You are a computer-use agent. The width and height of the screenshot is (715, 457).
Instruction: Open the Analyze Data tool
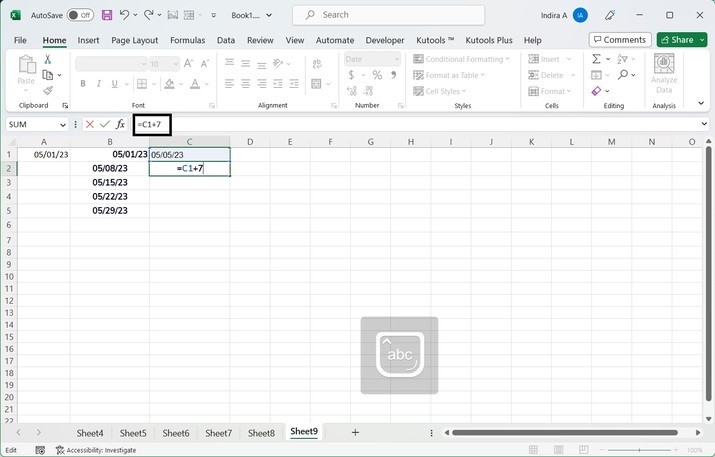664,75
